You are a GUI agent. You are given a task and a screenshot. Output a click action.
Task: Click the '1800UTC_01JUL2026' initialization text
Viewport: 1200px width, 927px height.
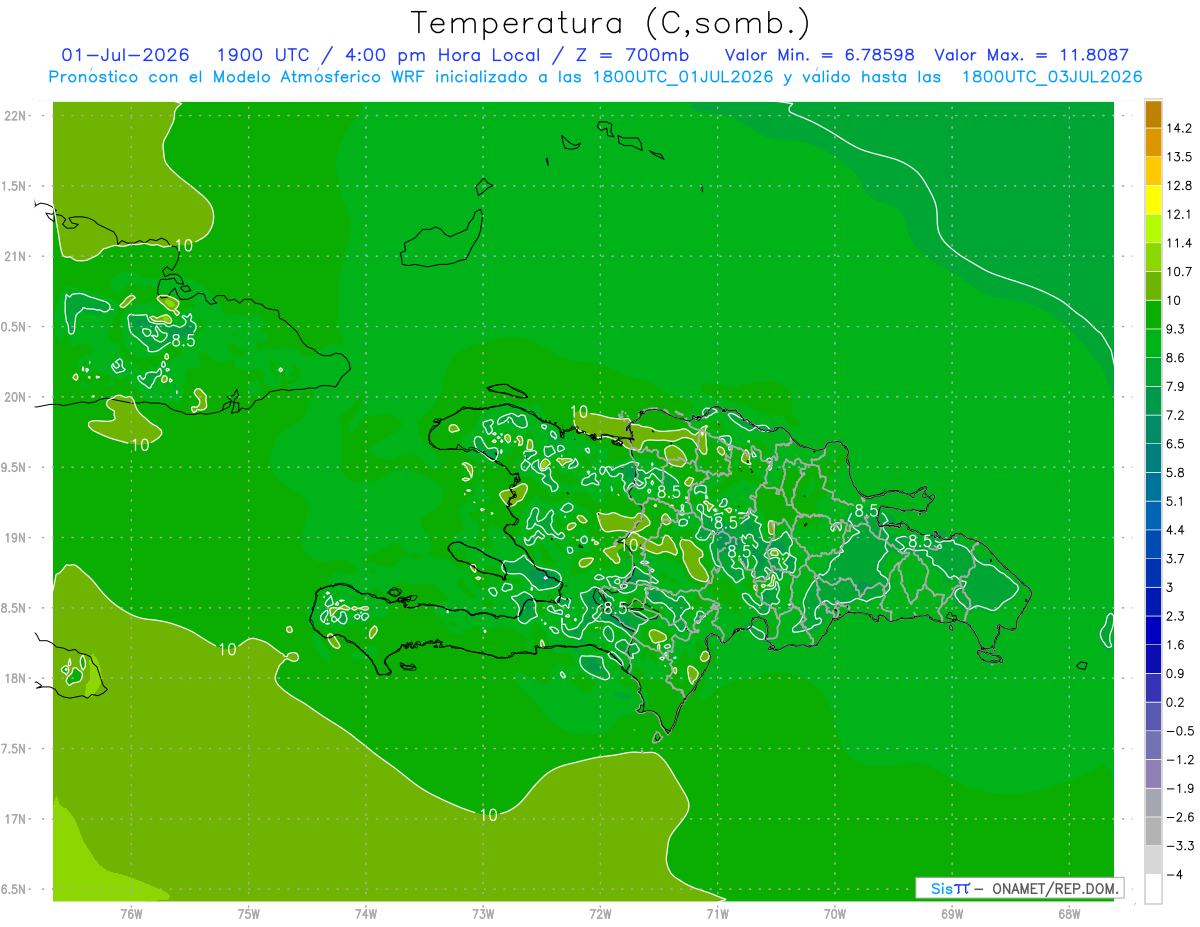coord(683,77)
